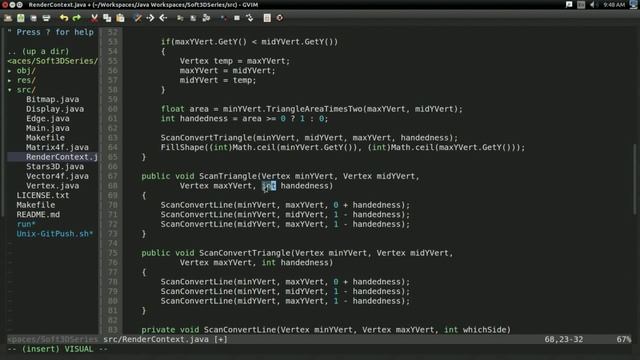Image resolution: width=640 pixels, height=360 pixels.
Task: Save the current session toolbar icon
Action: tap(193, 18)
